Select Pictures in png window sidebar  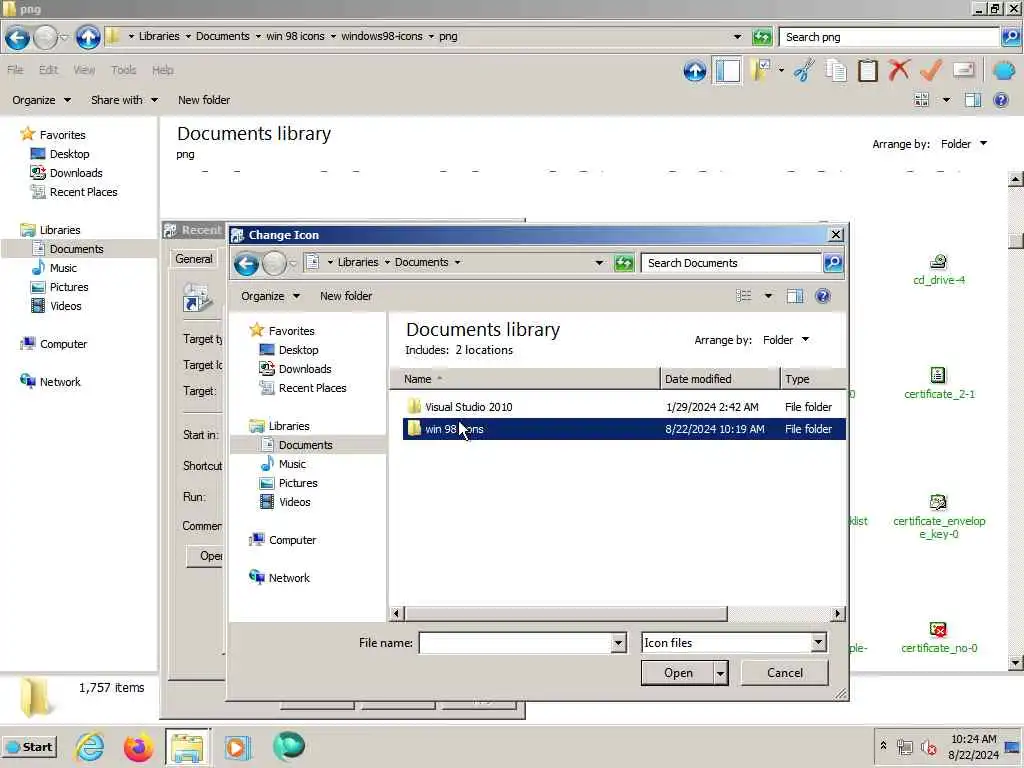click(x=59, y=287)
